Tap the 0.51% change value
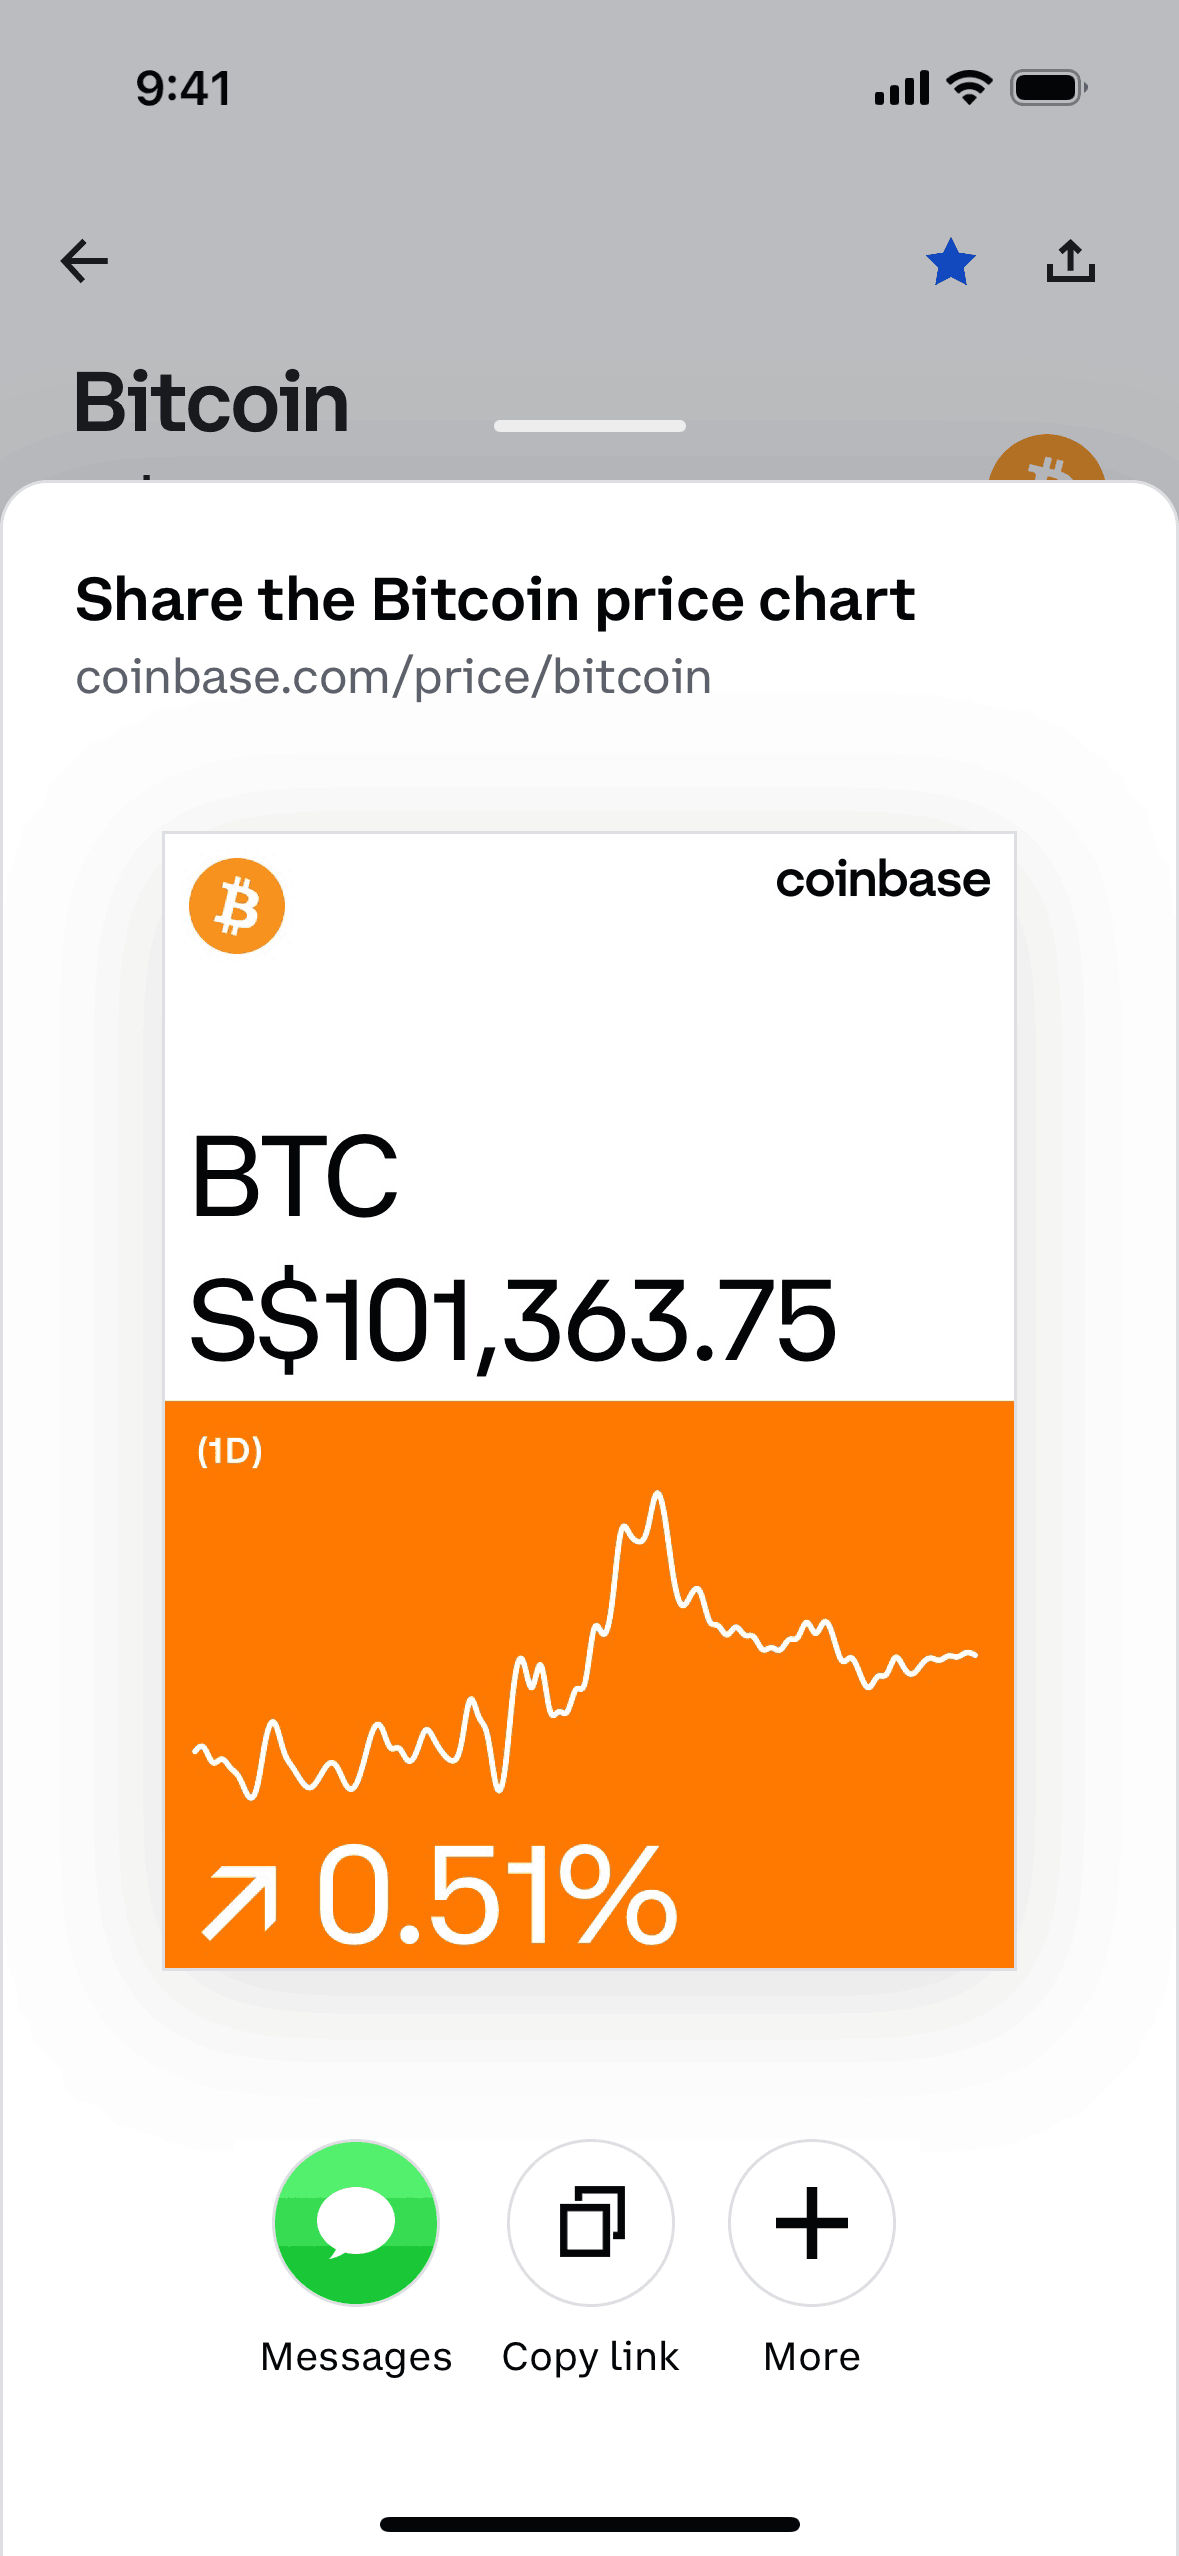 pyautogui.click(x=497, y=1897)
